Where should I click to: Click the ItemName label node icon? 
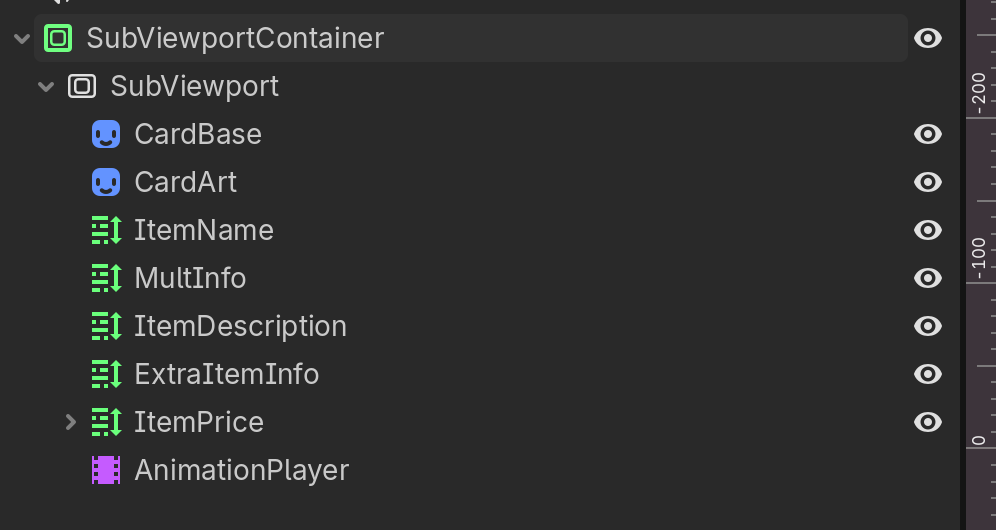(x=106, y=230)
